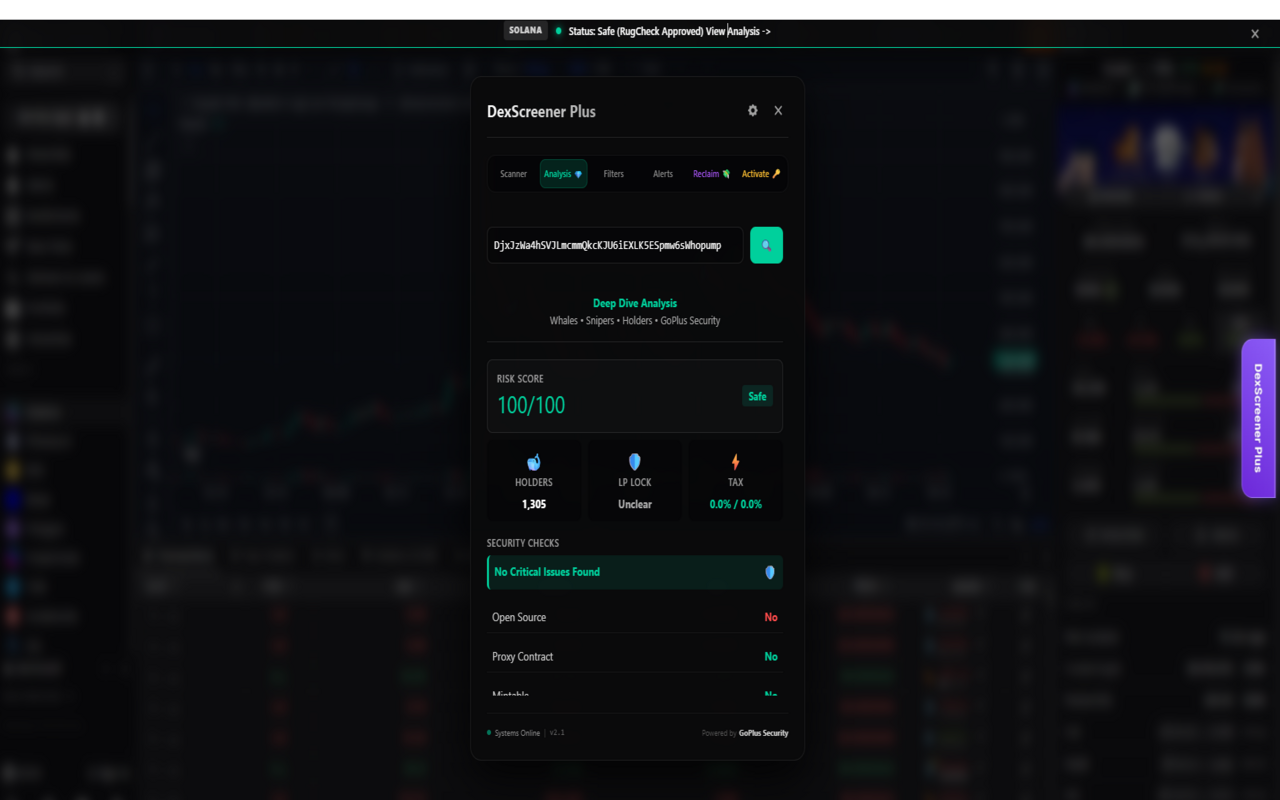Screen dimensions: 1280x800
Task: Click the holders count 1,305
Action: (534, 504)
